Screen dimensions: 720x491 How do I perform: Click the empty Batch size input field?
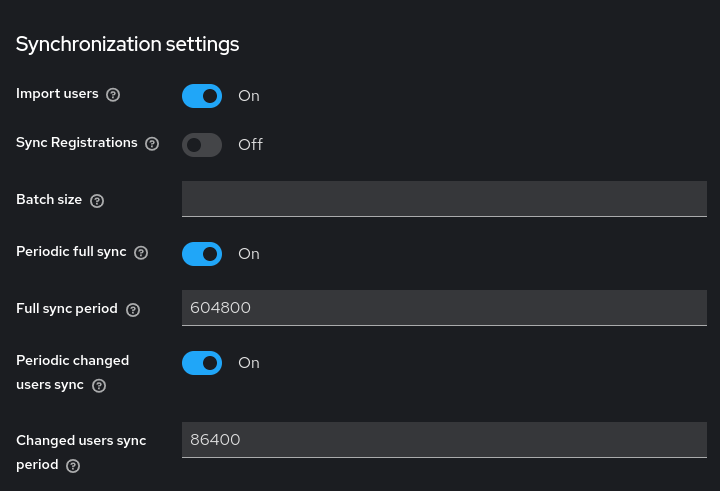click(x=444, y=199)
